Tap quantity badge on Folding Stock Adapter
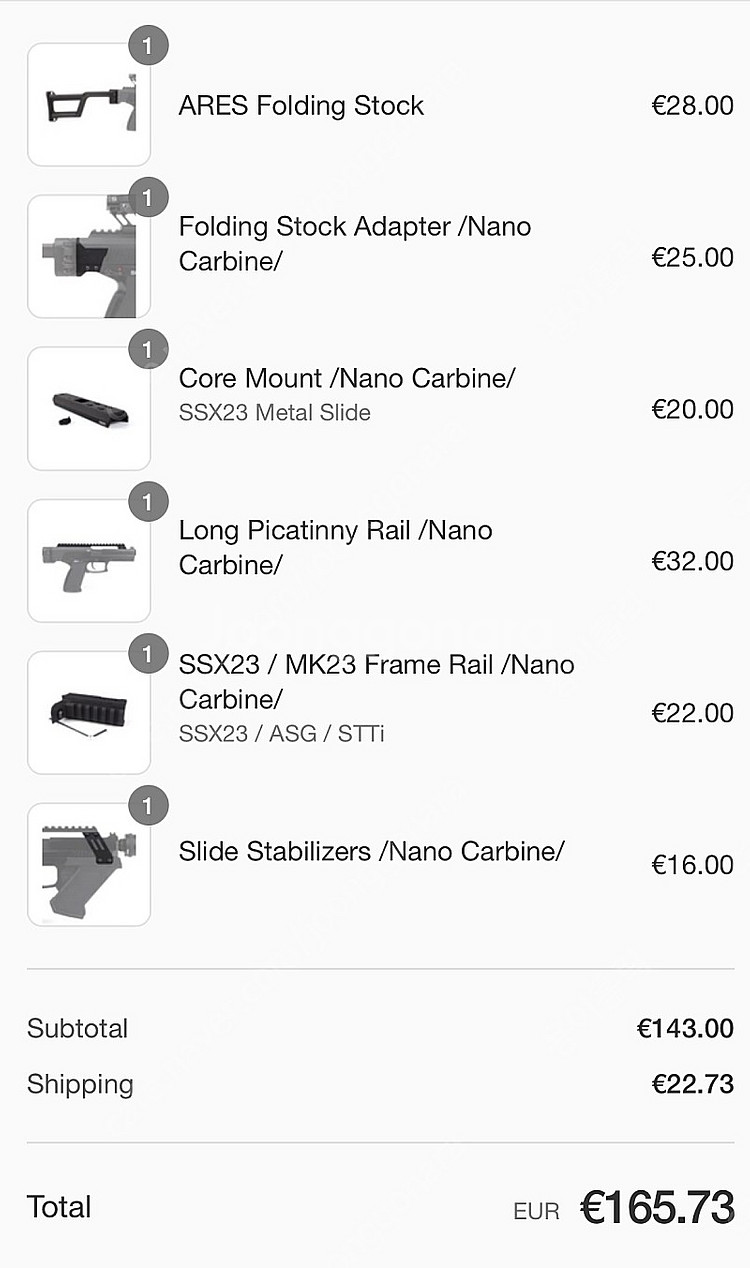 point(148,198)
